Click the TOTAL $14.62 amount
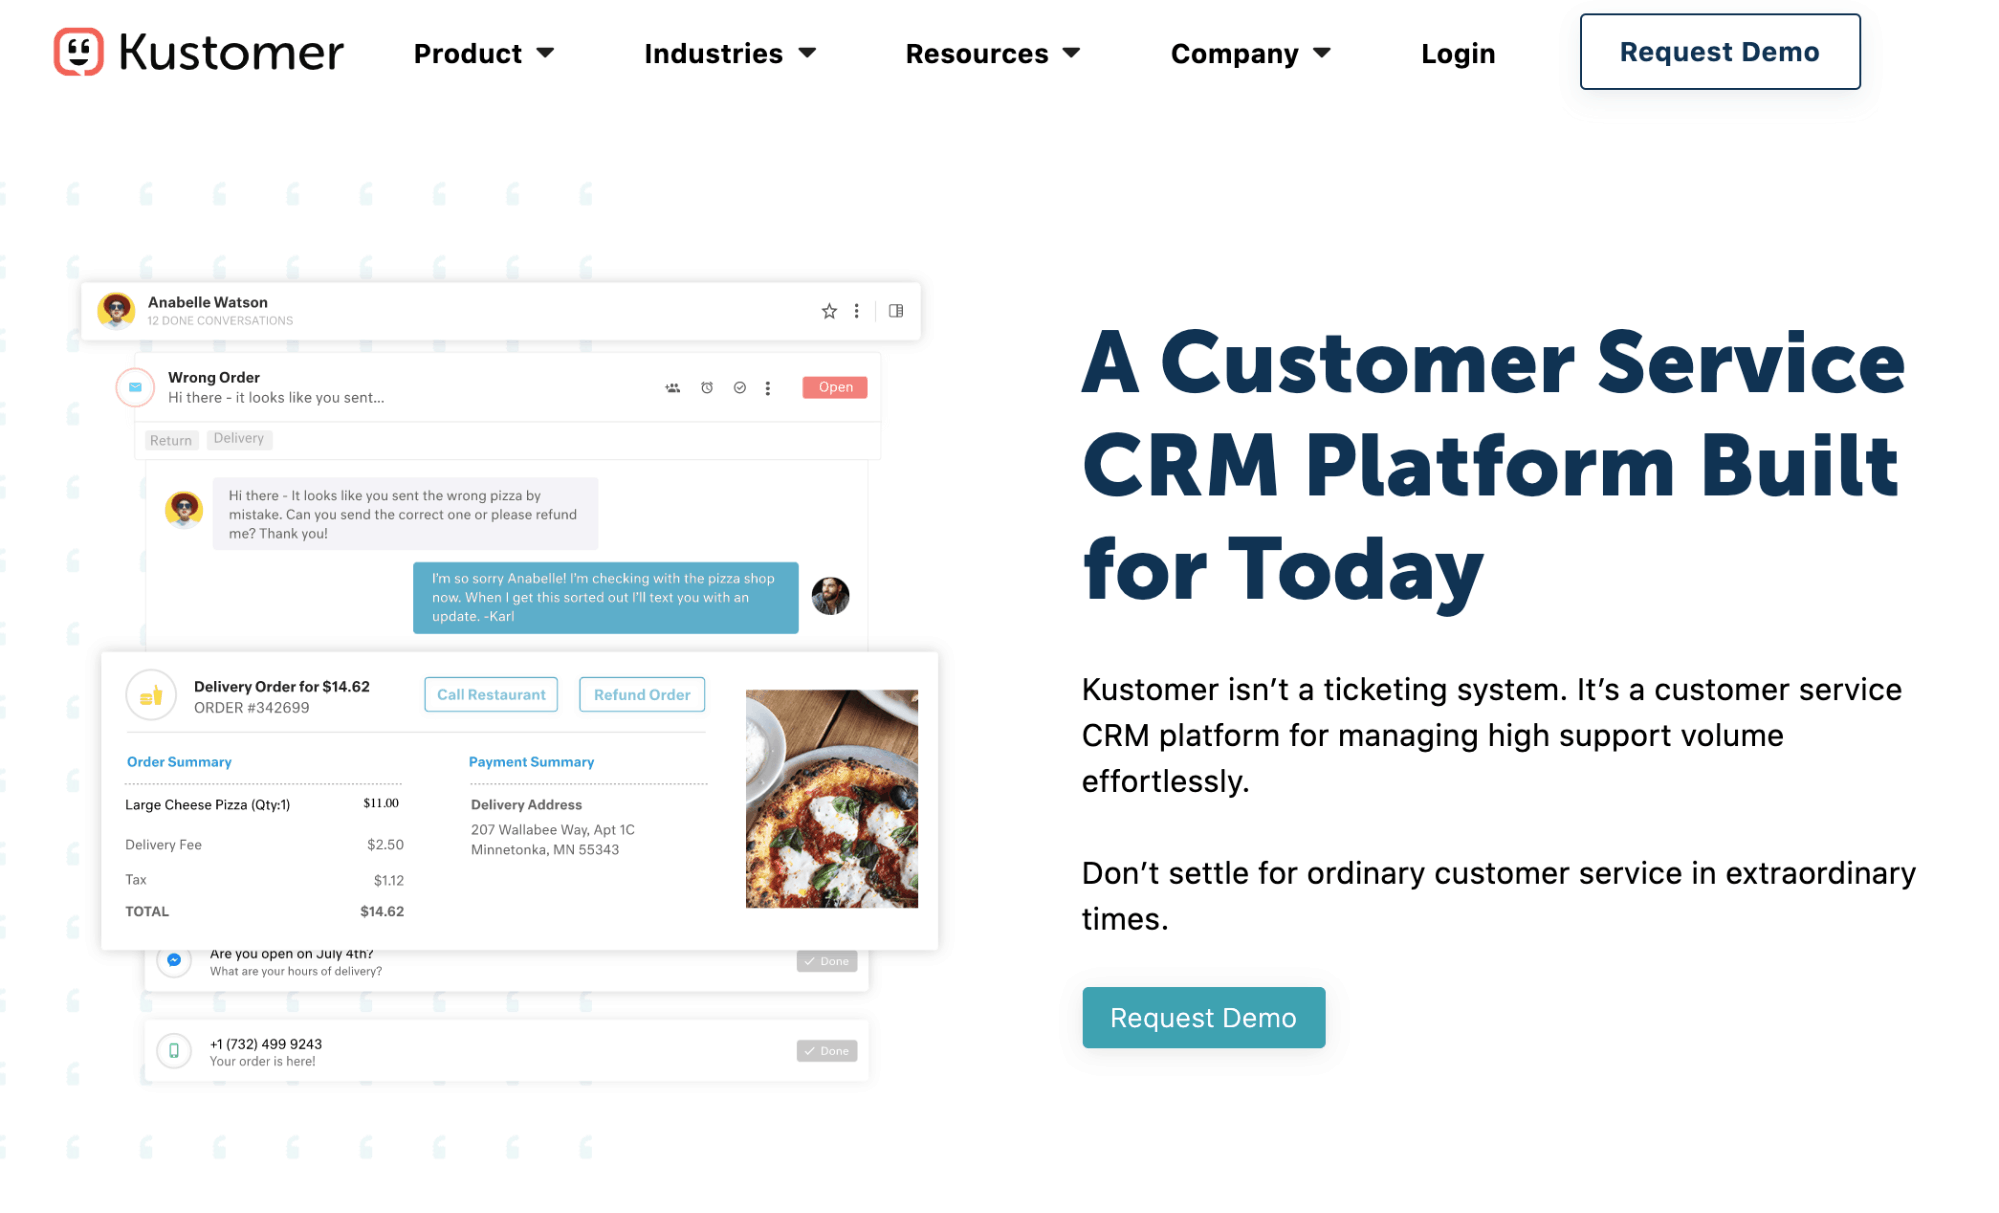The image size is (1999, 1213). 382,912
